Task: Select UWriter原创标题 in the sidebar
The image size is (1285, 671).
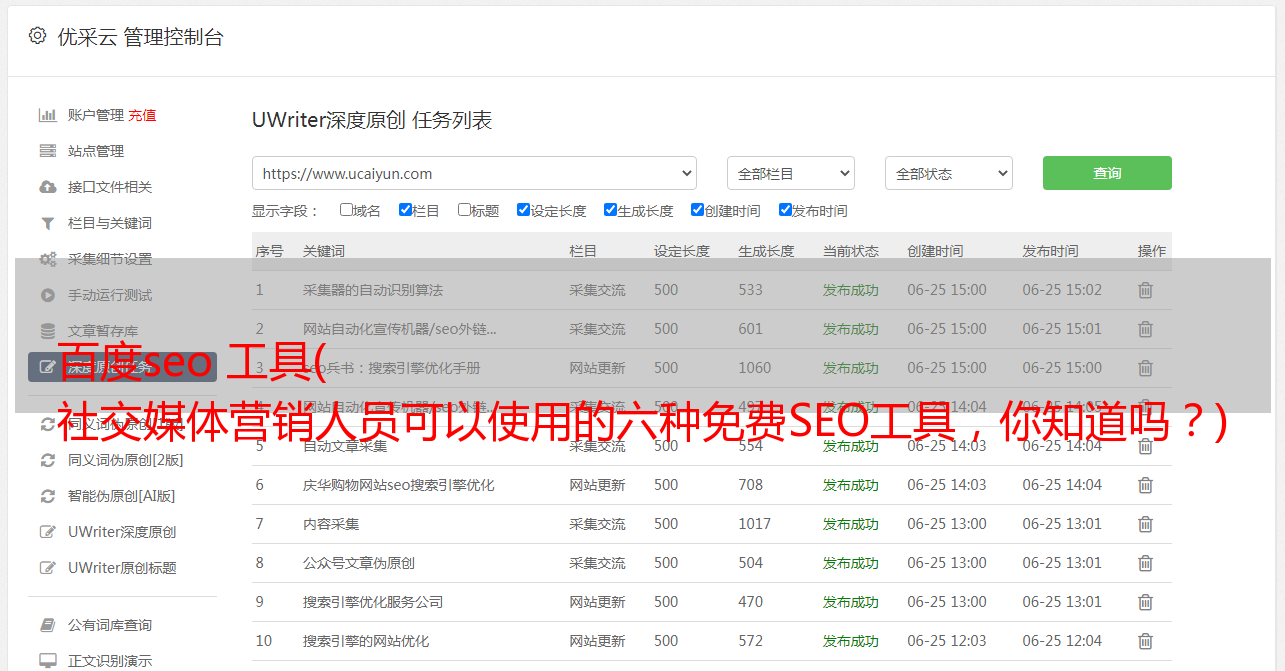Action: click(122, 568)
